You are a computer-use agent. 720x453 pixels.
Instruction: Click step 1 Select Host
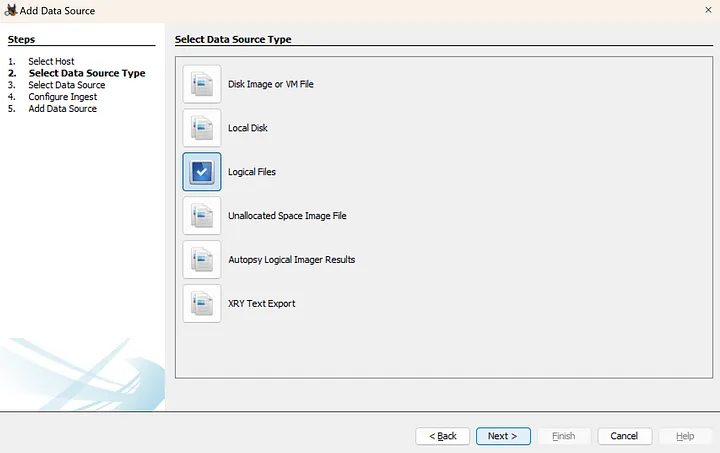point(51,62)
